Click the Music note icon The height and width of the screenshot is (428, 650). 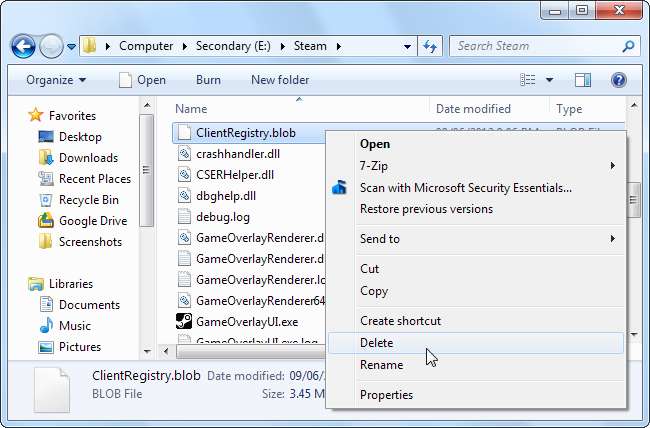[x=46, y=325]
